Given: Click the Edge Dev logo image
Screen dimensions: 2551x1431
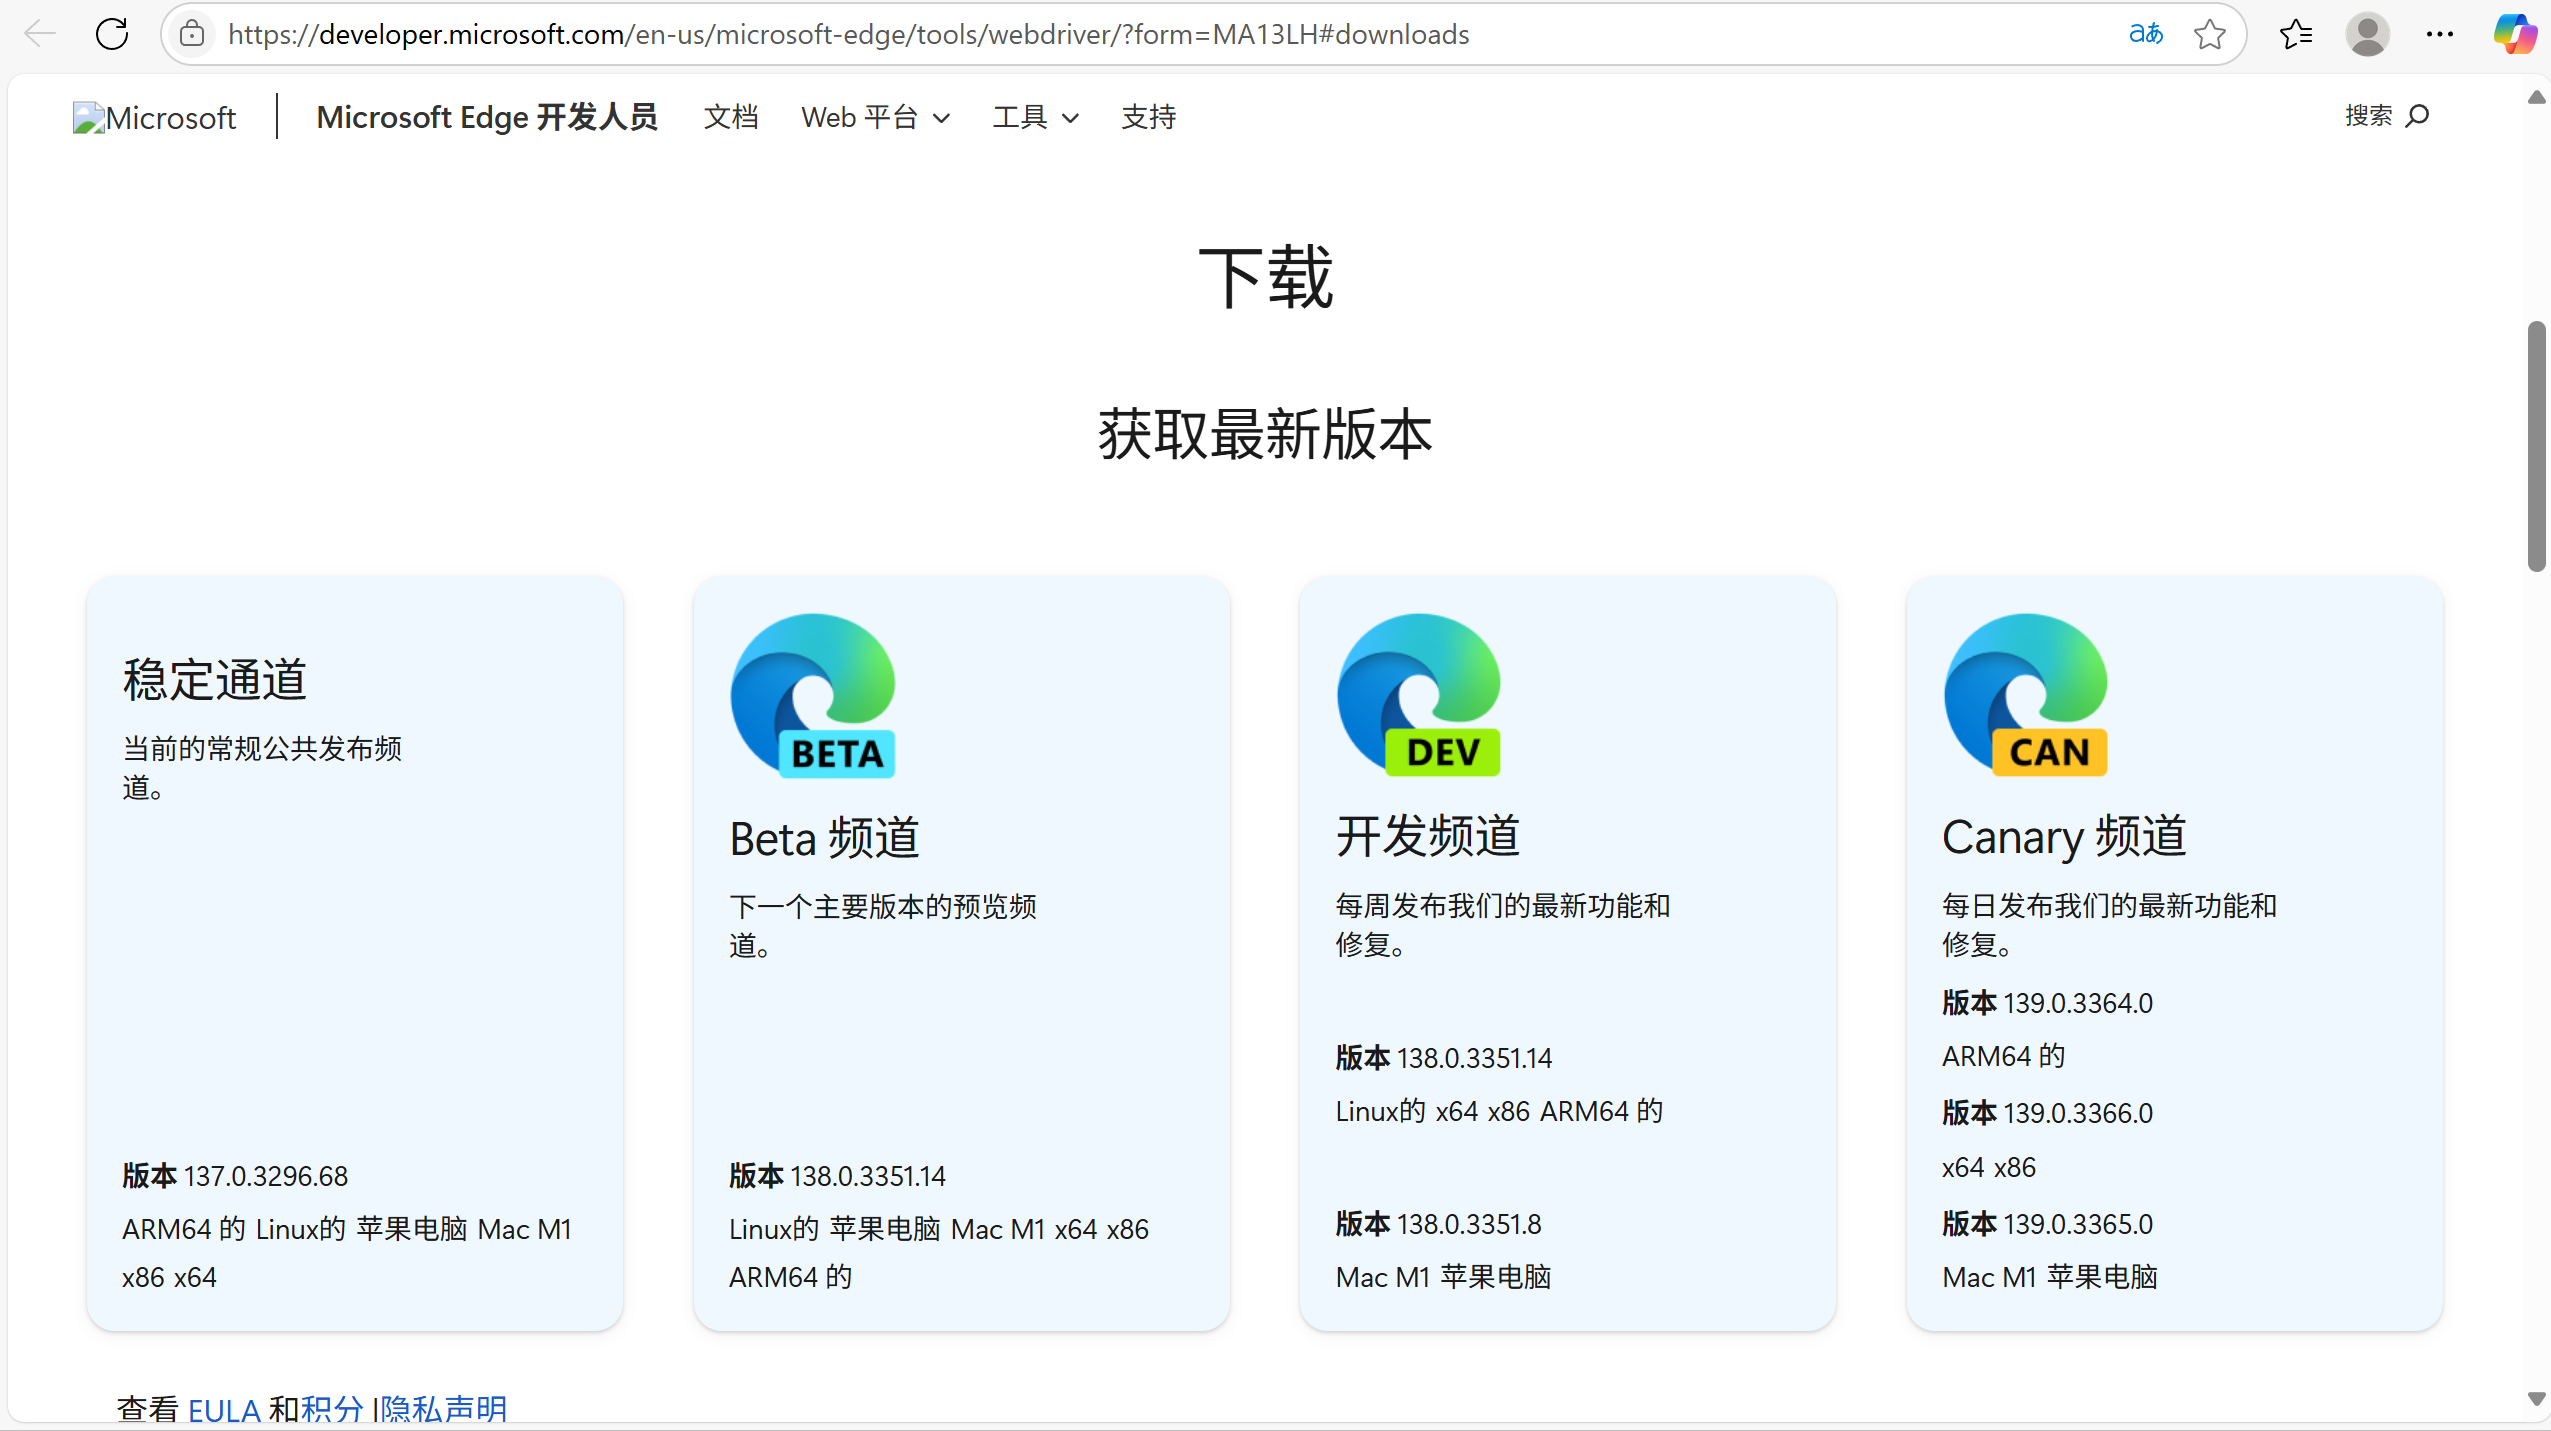Looking at the screenshot, I should click(x=1418, y=695).
